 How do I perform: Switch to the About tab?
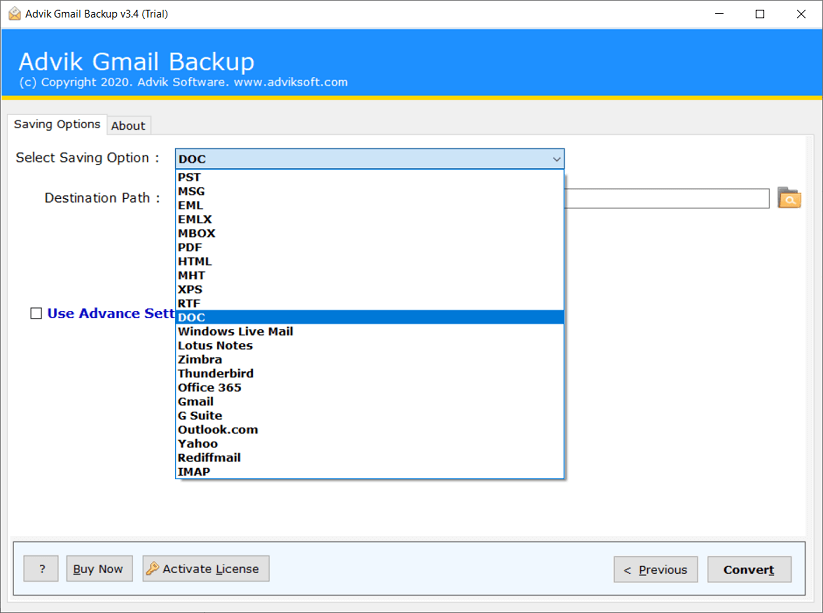(128, 126)
